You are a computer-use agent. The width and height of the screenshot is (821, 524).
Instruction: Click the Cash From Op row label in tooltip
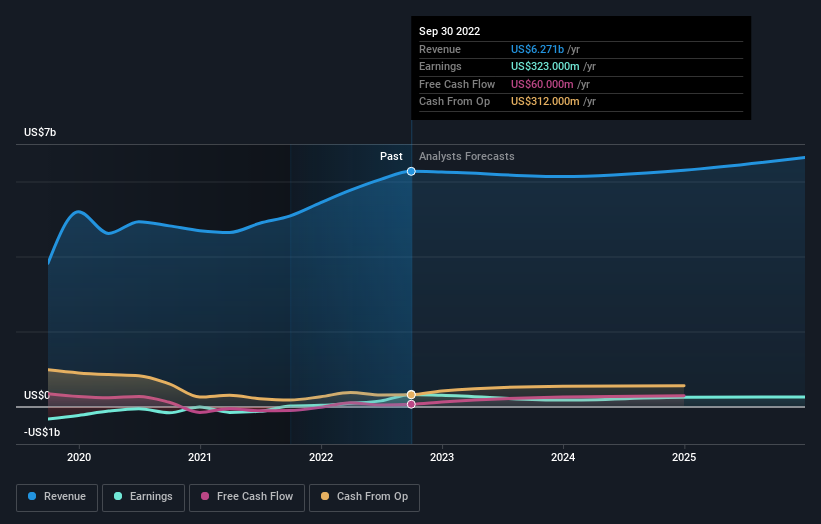(454, 102)
